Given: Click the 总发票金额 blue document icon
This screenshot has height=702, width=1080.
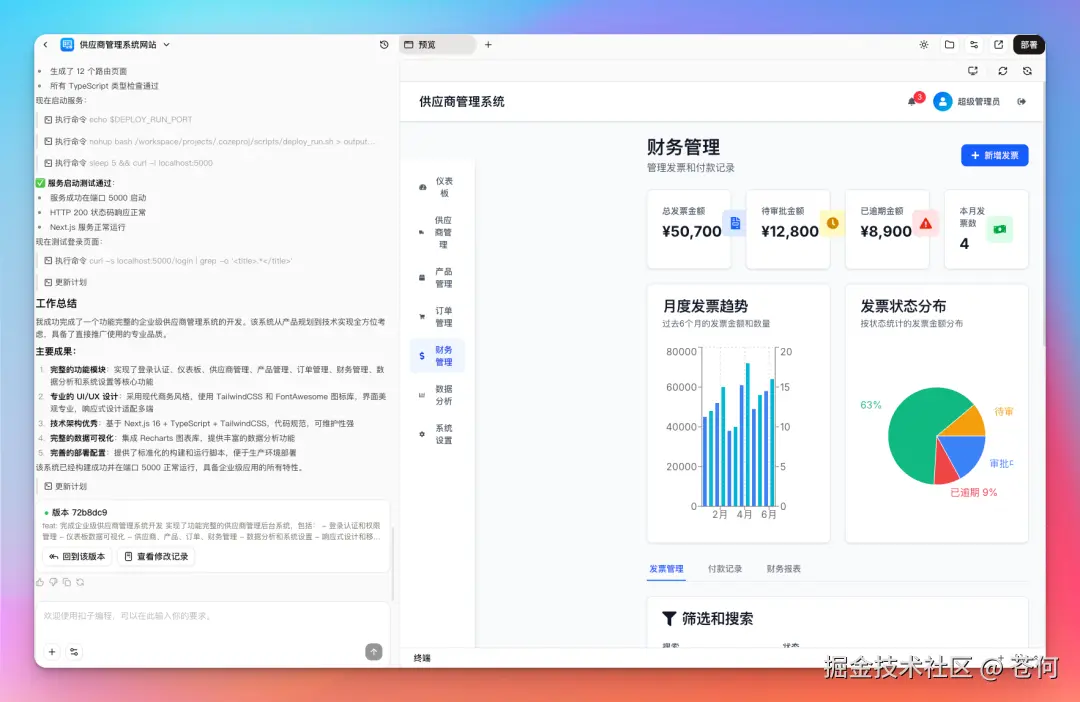Looking at the screenshot, I should (735, 223).
